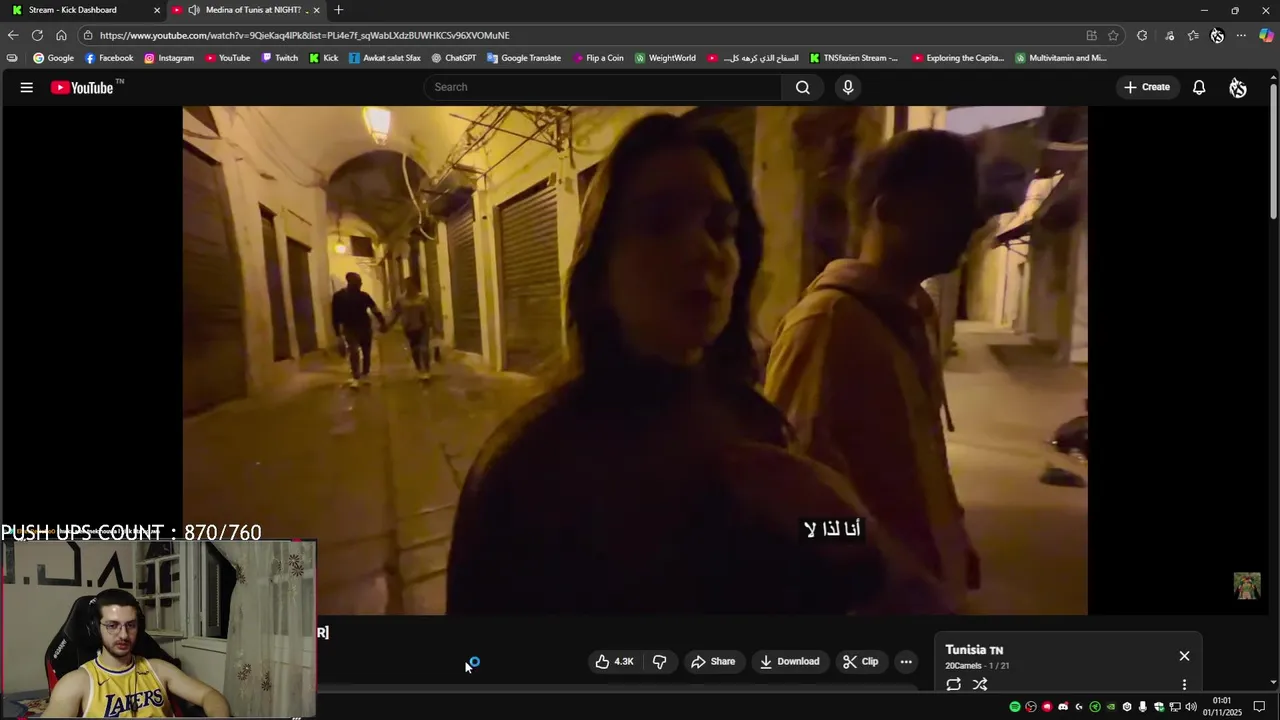Screen dimensions: 1280x720
Task: Toggle playlist shuffle
Action: pos(980,684)
